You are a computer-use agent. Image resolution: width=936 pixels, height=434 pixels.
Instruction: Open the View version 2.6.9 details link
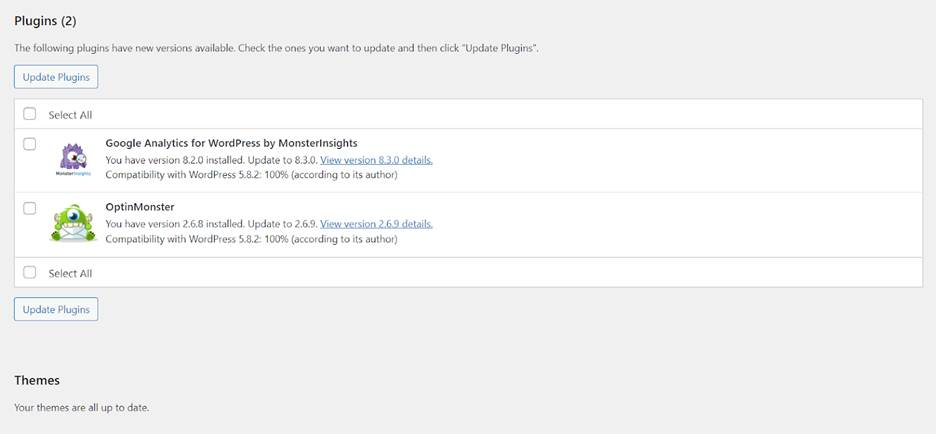point(376,224)
